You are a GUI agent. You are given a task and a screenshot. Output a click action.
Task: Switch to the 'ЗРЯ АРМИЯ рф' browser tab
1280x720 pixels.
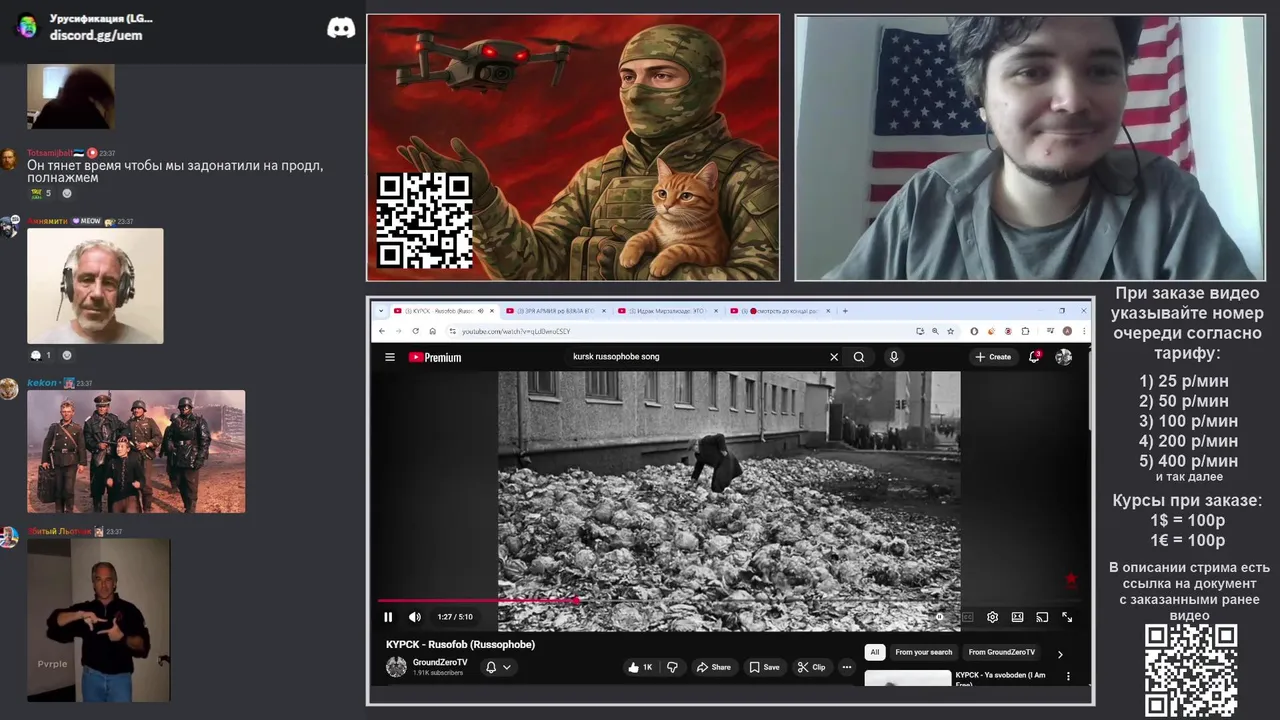pos(557,311)
